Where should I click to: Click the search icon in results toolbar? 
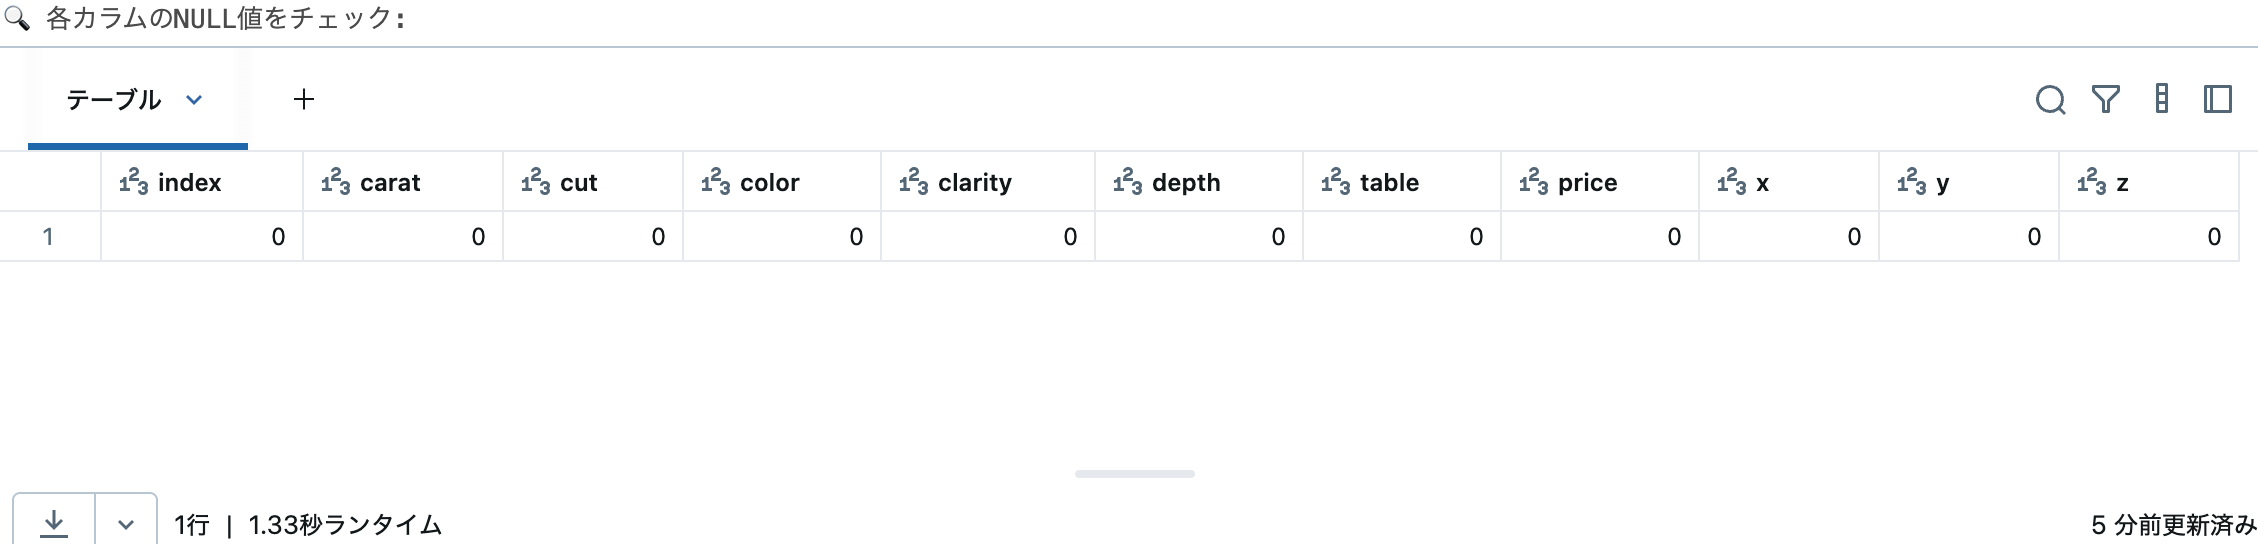(2050, 100)
